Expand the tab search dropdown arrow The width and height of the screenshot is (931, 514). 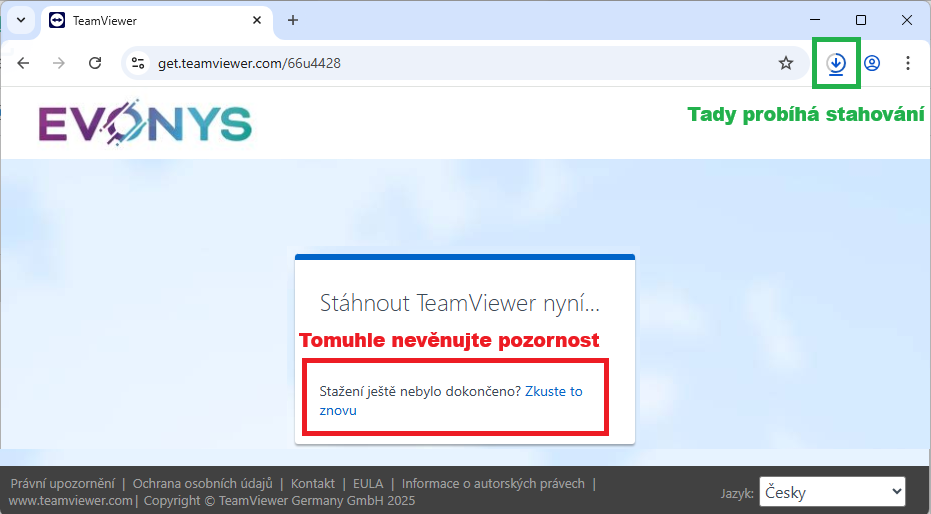click(20, 20)
